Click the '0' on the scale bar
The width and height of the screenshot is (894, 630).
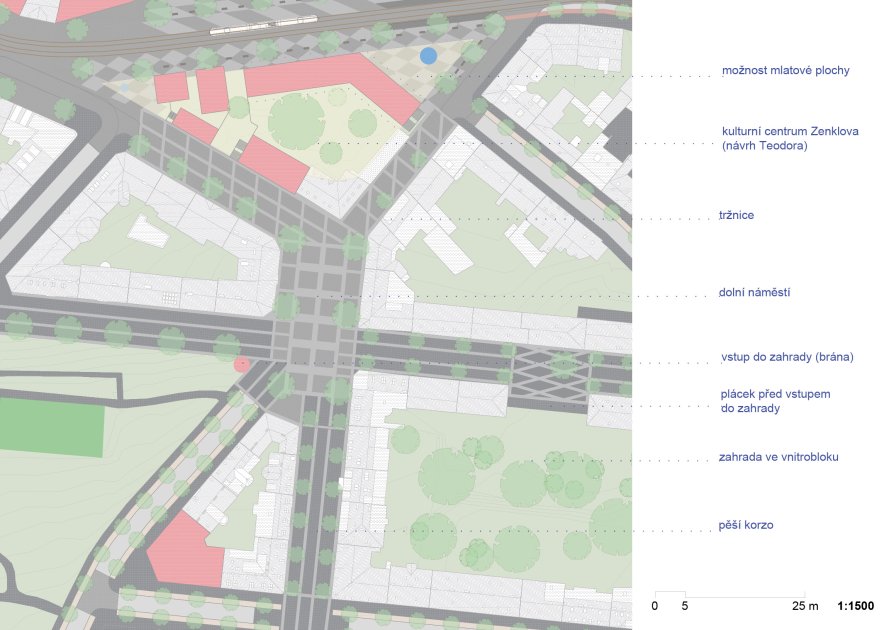pos(655,606)
